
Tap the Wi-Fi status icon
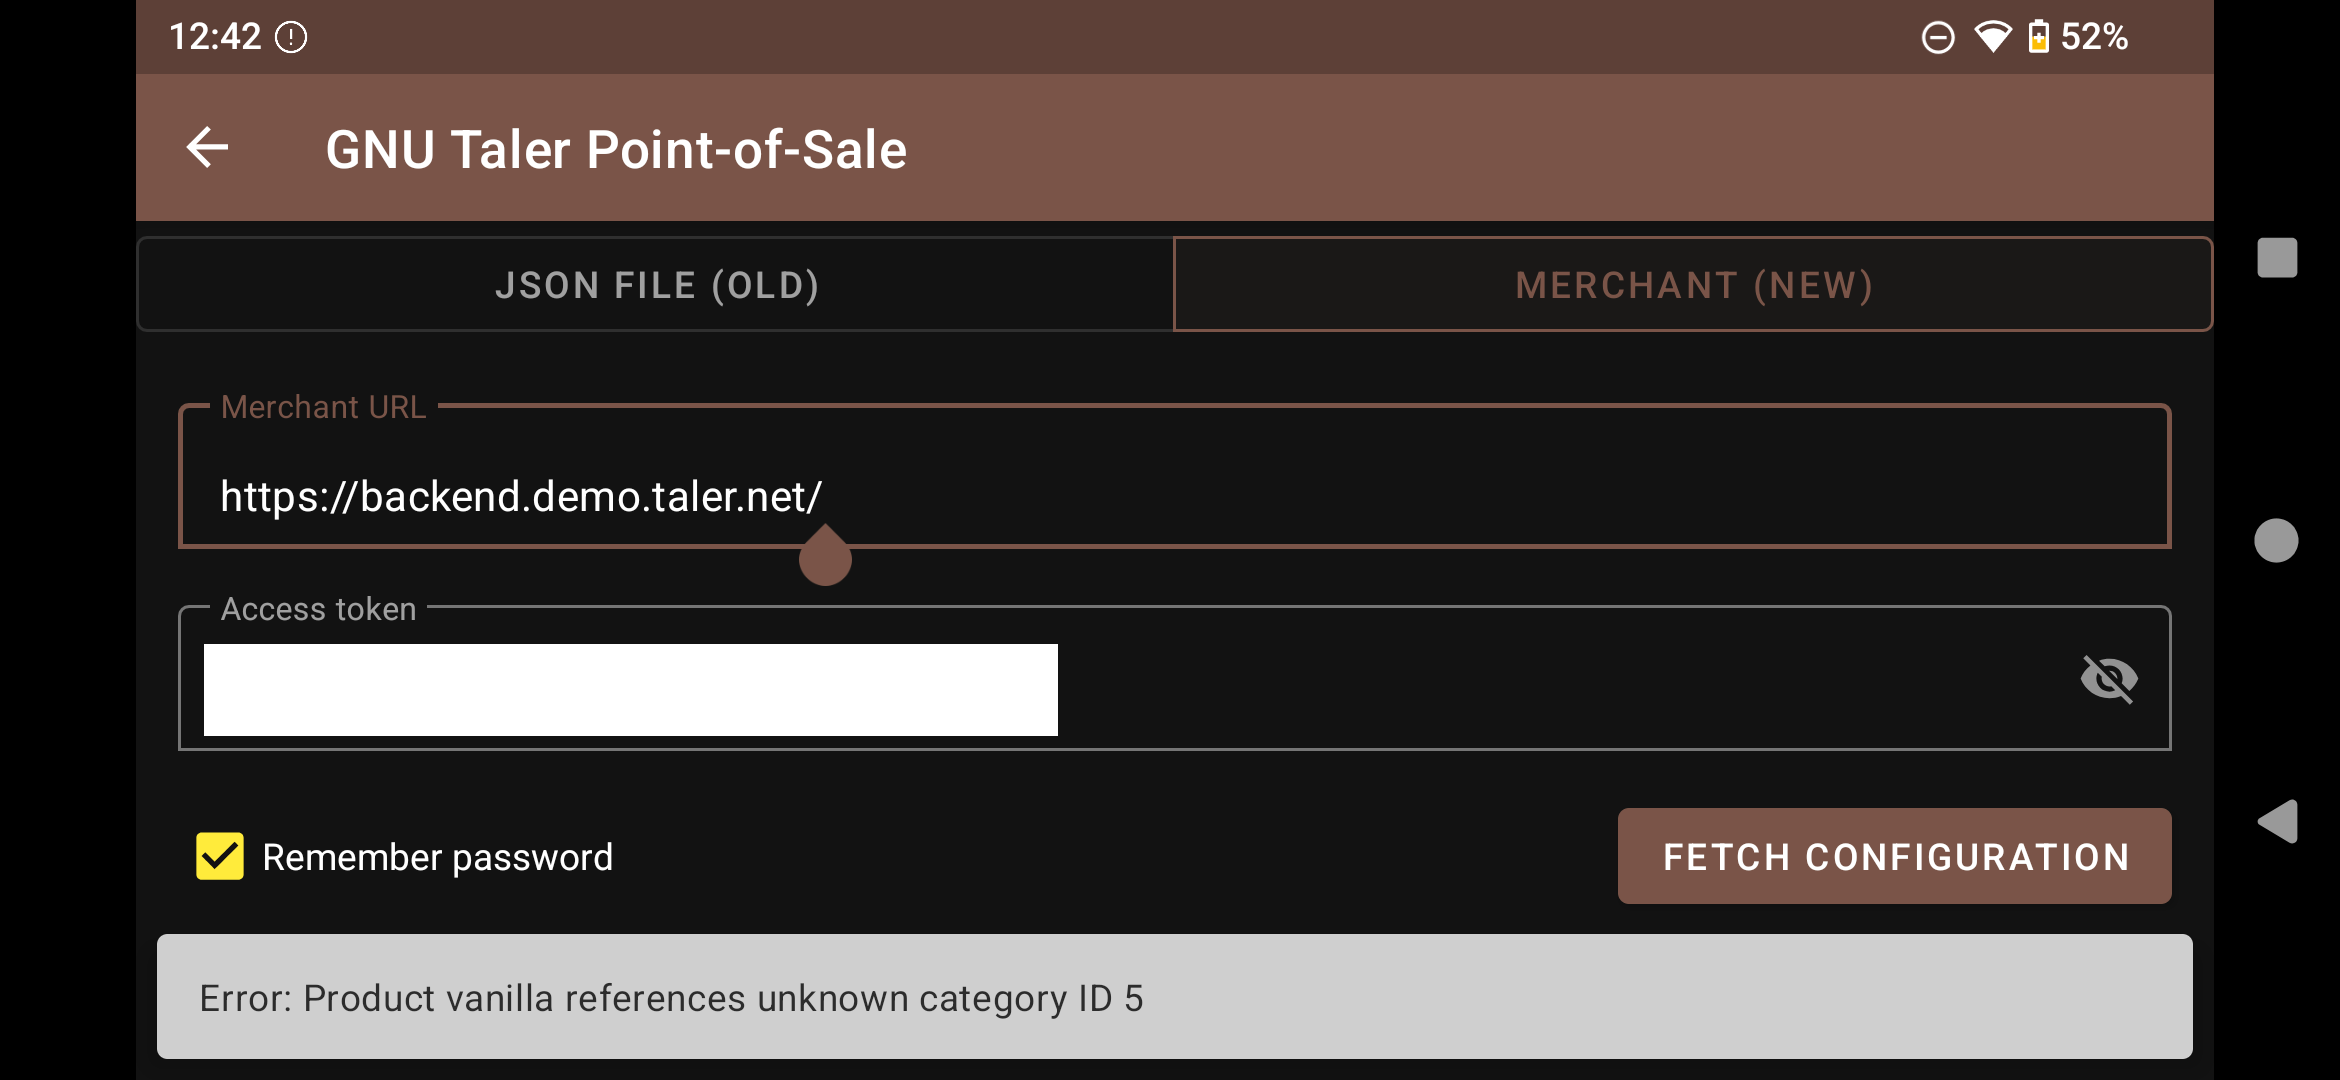1992,37
